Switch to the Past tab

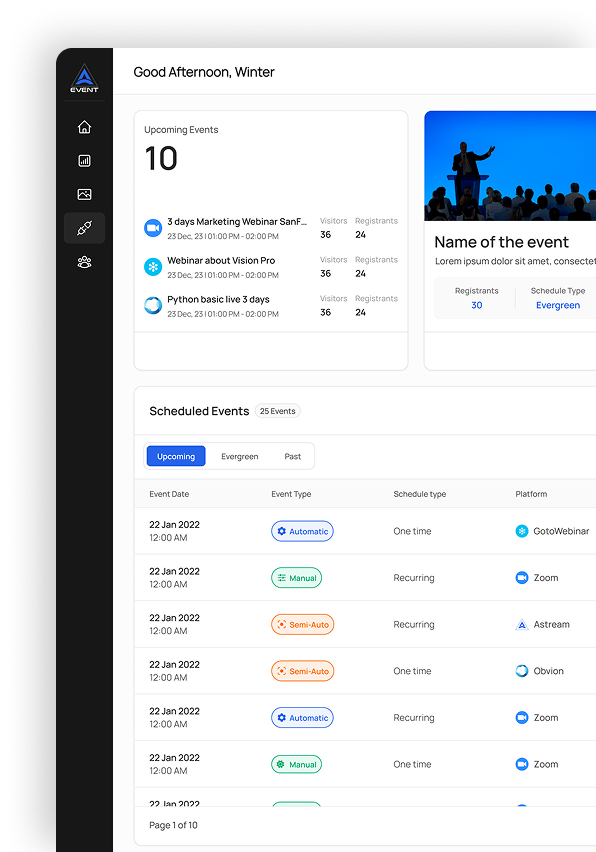(x=292, y=456)
